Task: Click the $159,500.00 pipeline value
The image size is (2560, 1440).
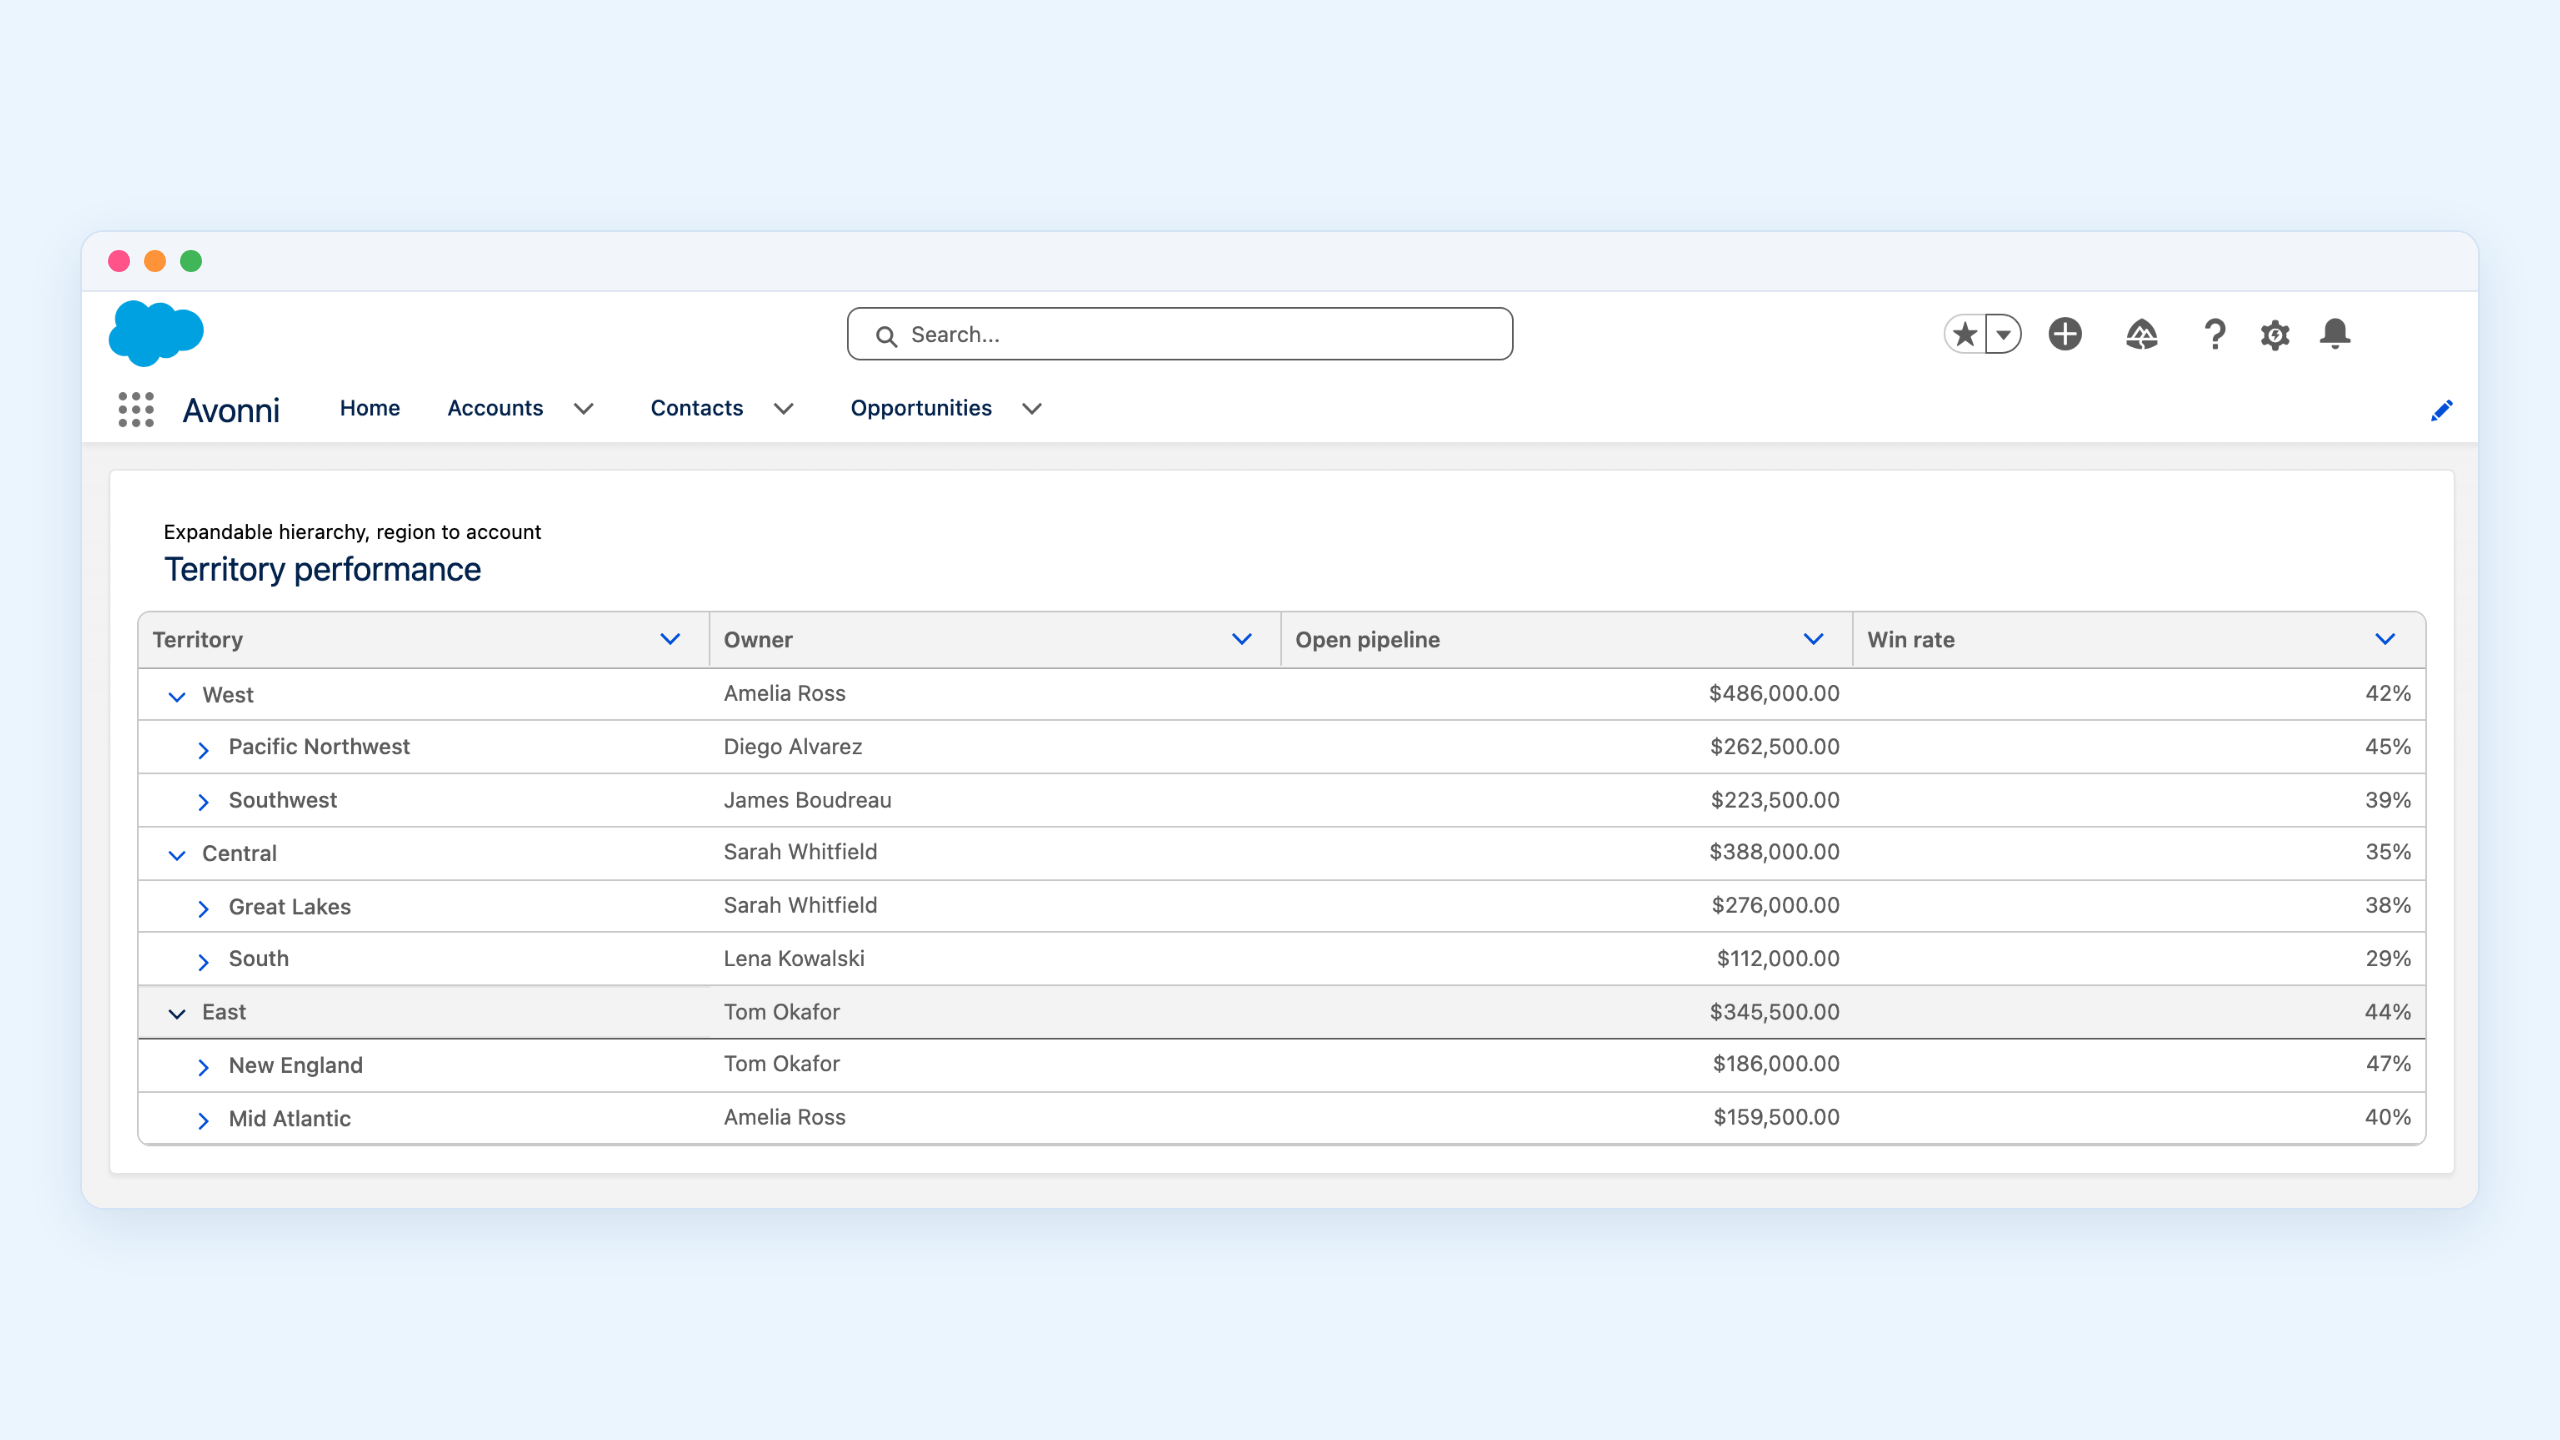Action: [x=1777, y=1117]
